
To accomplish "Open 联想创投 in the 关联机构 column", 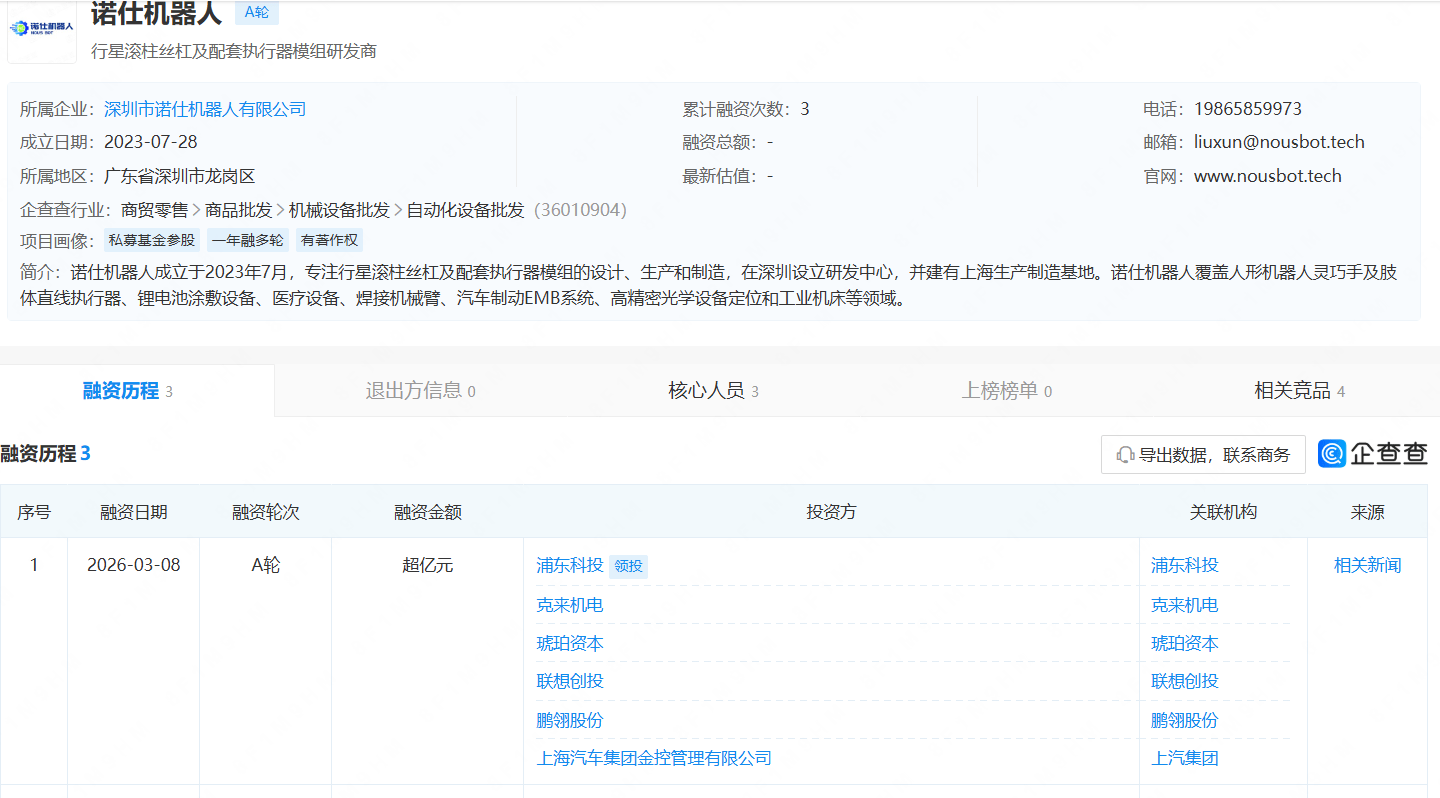I will click(x=1185, y=681).
